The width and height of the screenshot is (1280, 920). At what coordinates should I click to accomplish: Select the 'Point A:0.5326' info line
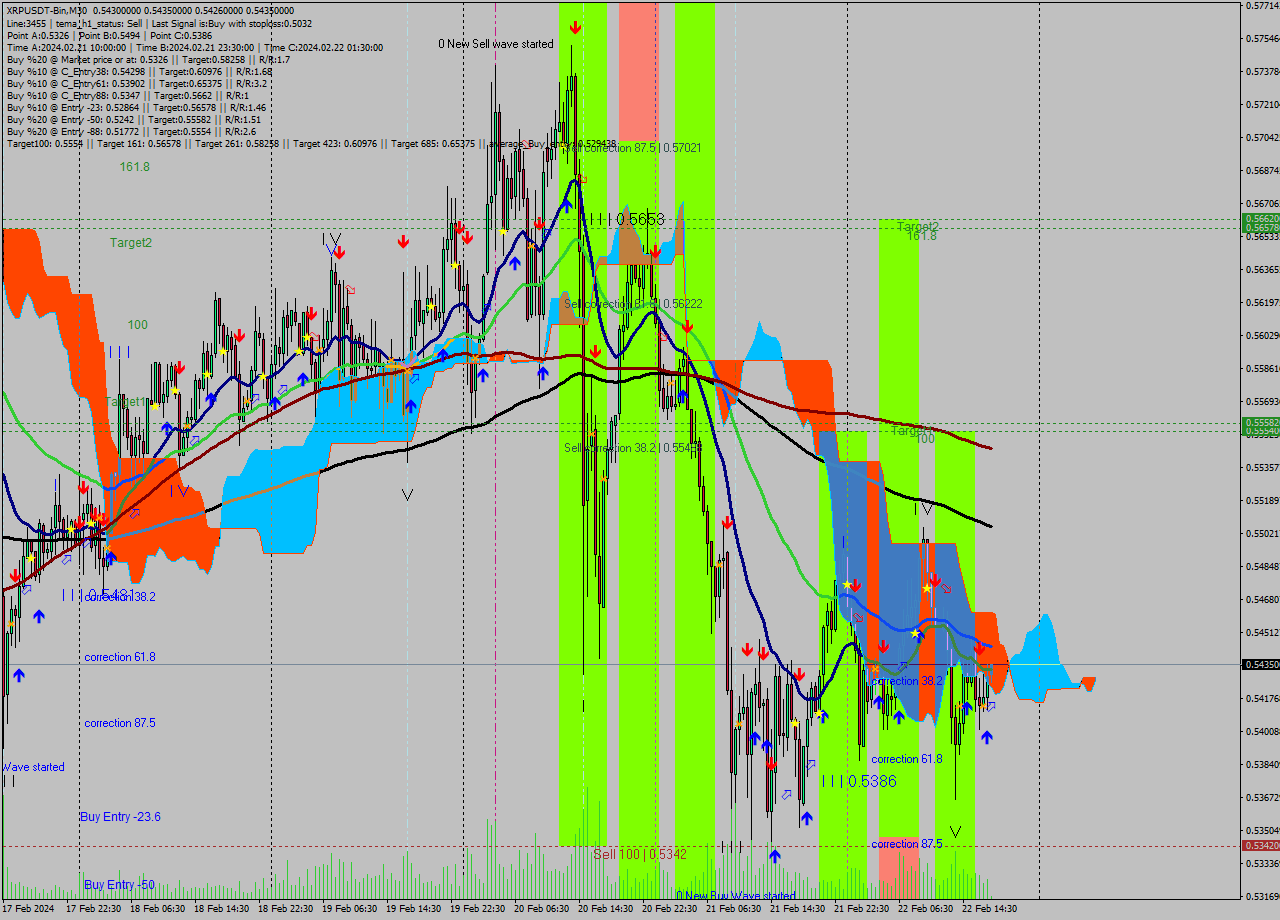[109, 35]
